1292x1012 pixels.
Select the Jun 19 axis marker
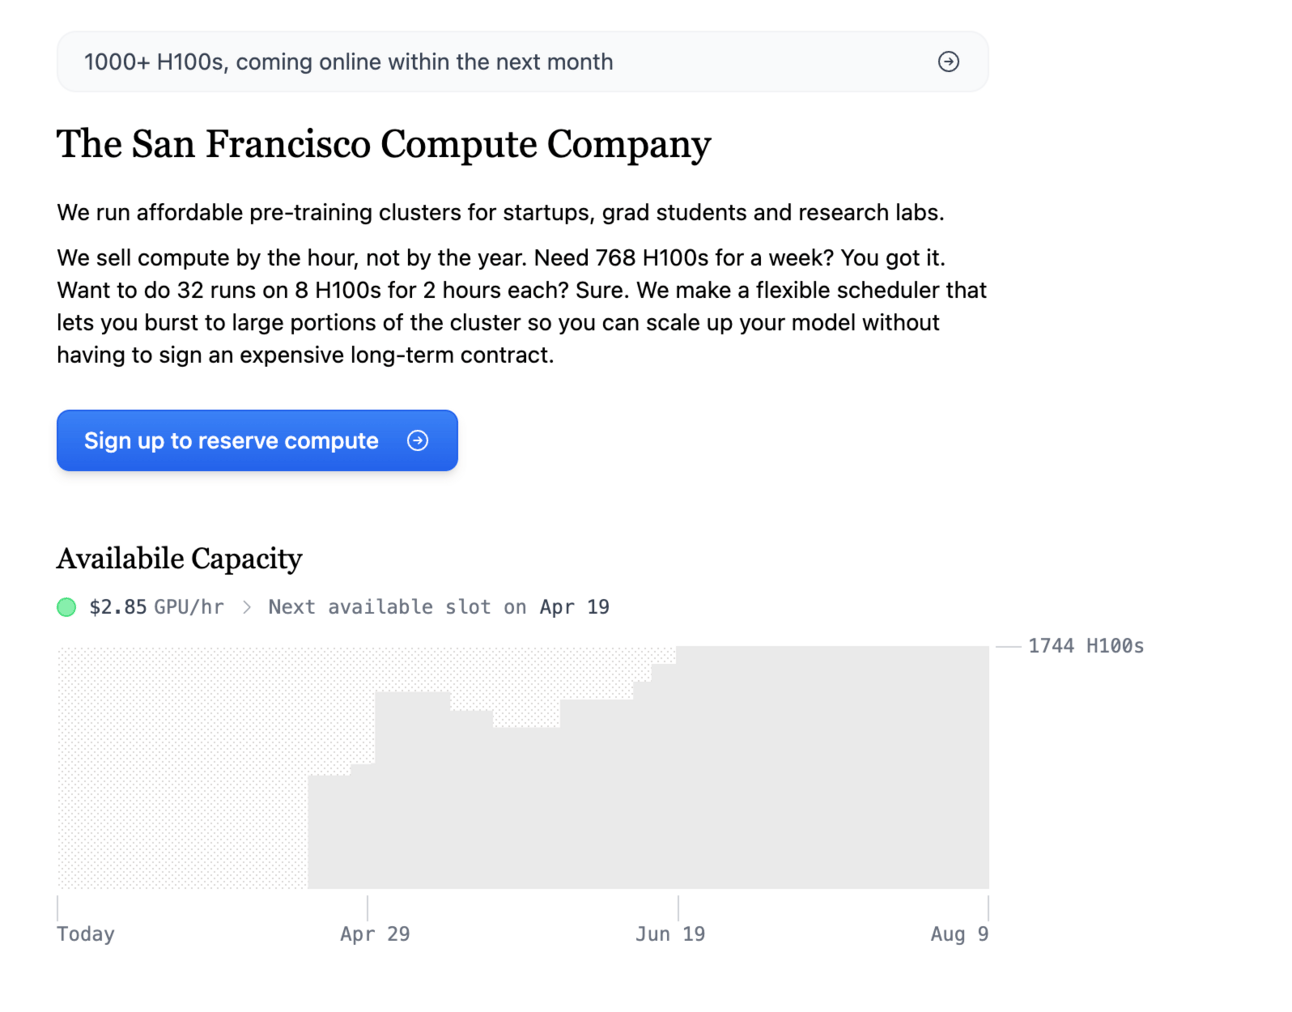pyautogui.click(x=670, y=934)
